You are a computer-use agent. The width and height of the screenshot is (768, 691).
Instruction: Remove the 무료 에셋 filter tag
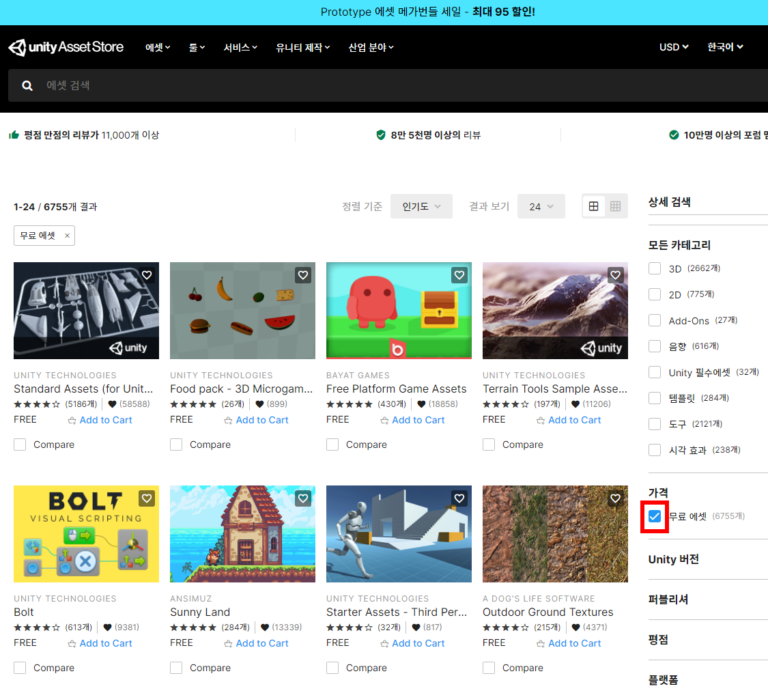tap(67, 236)
